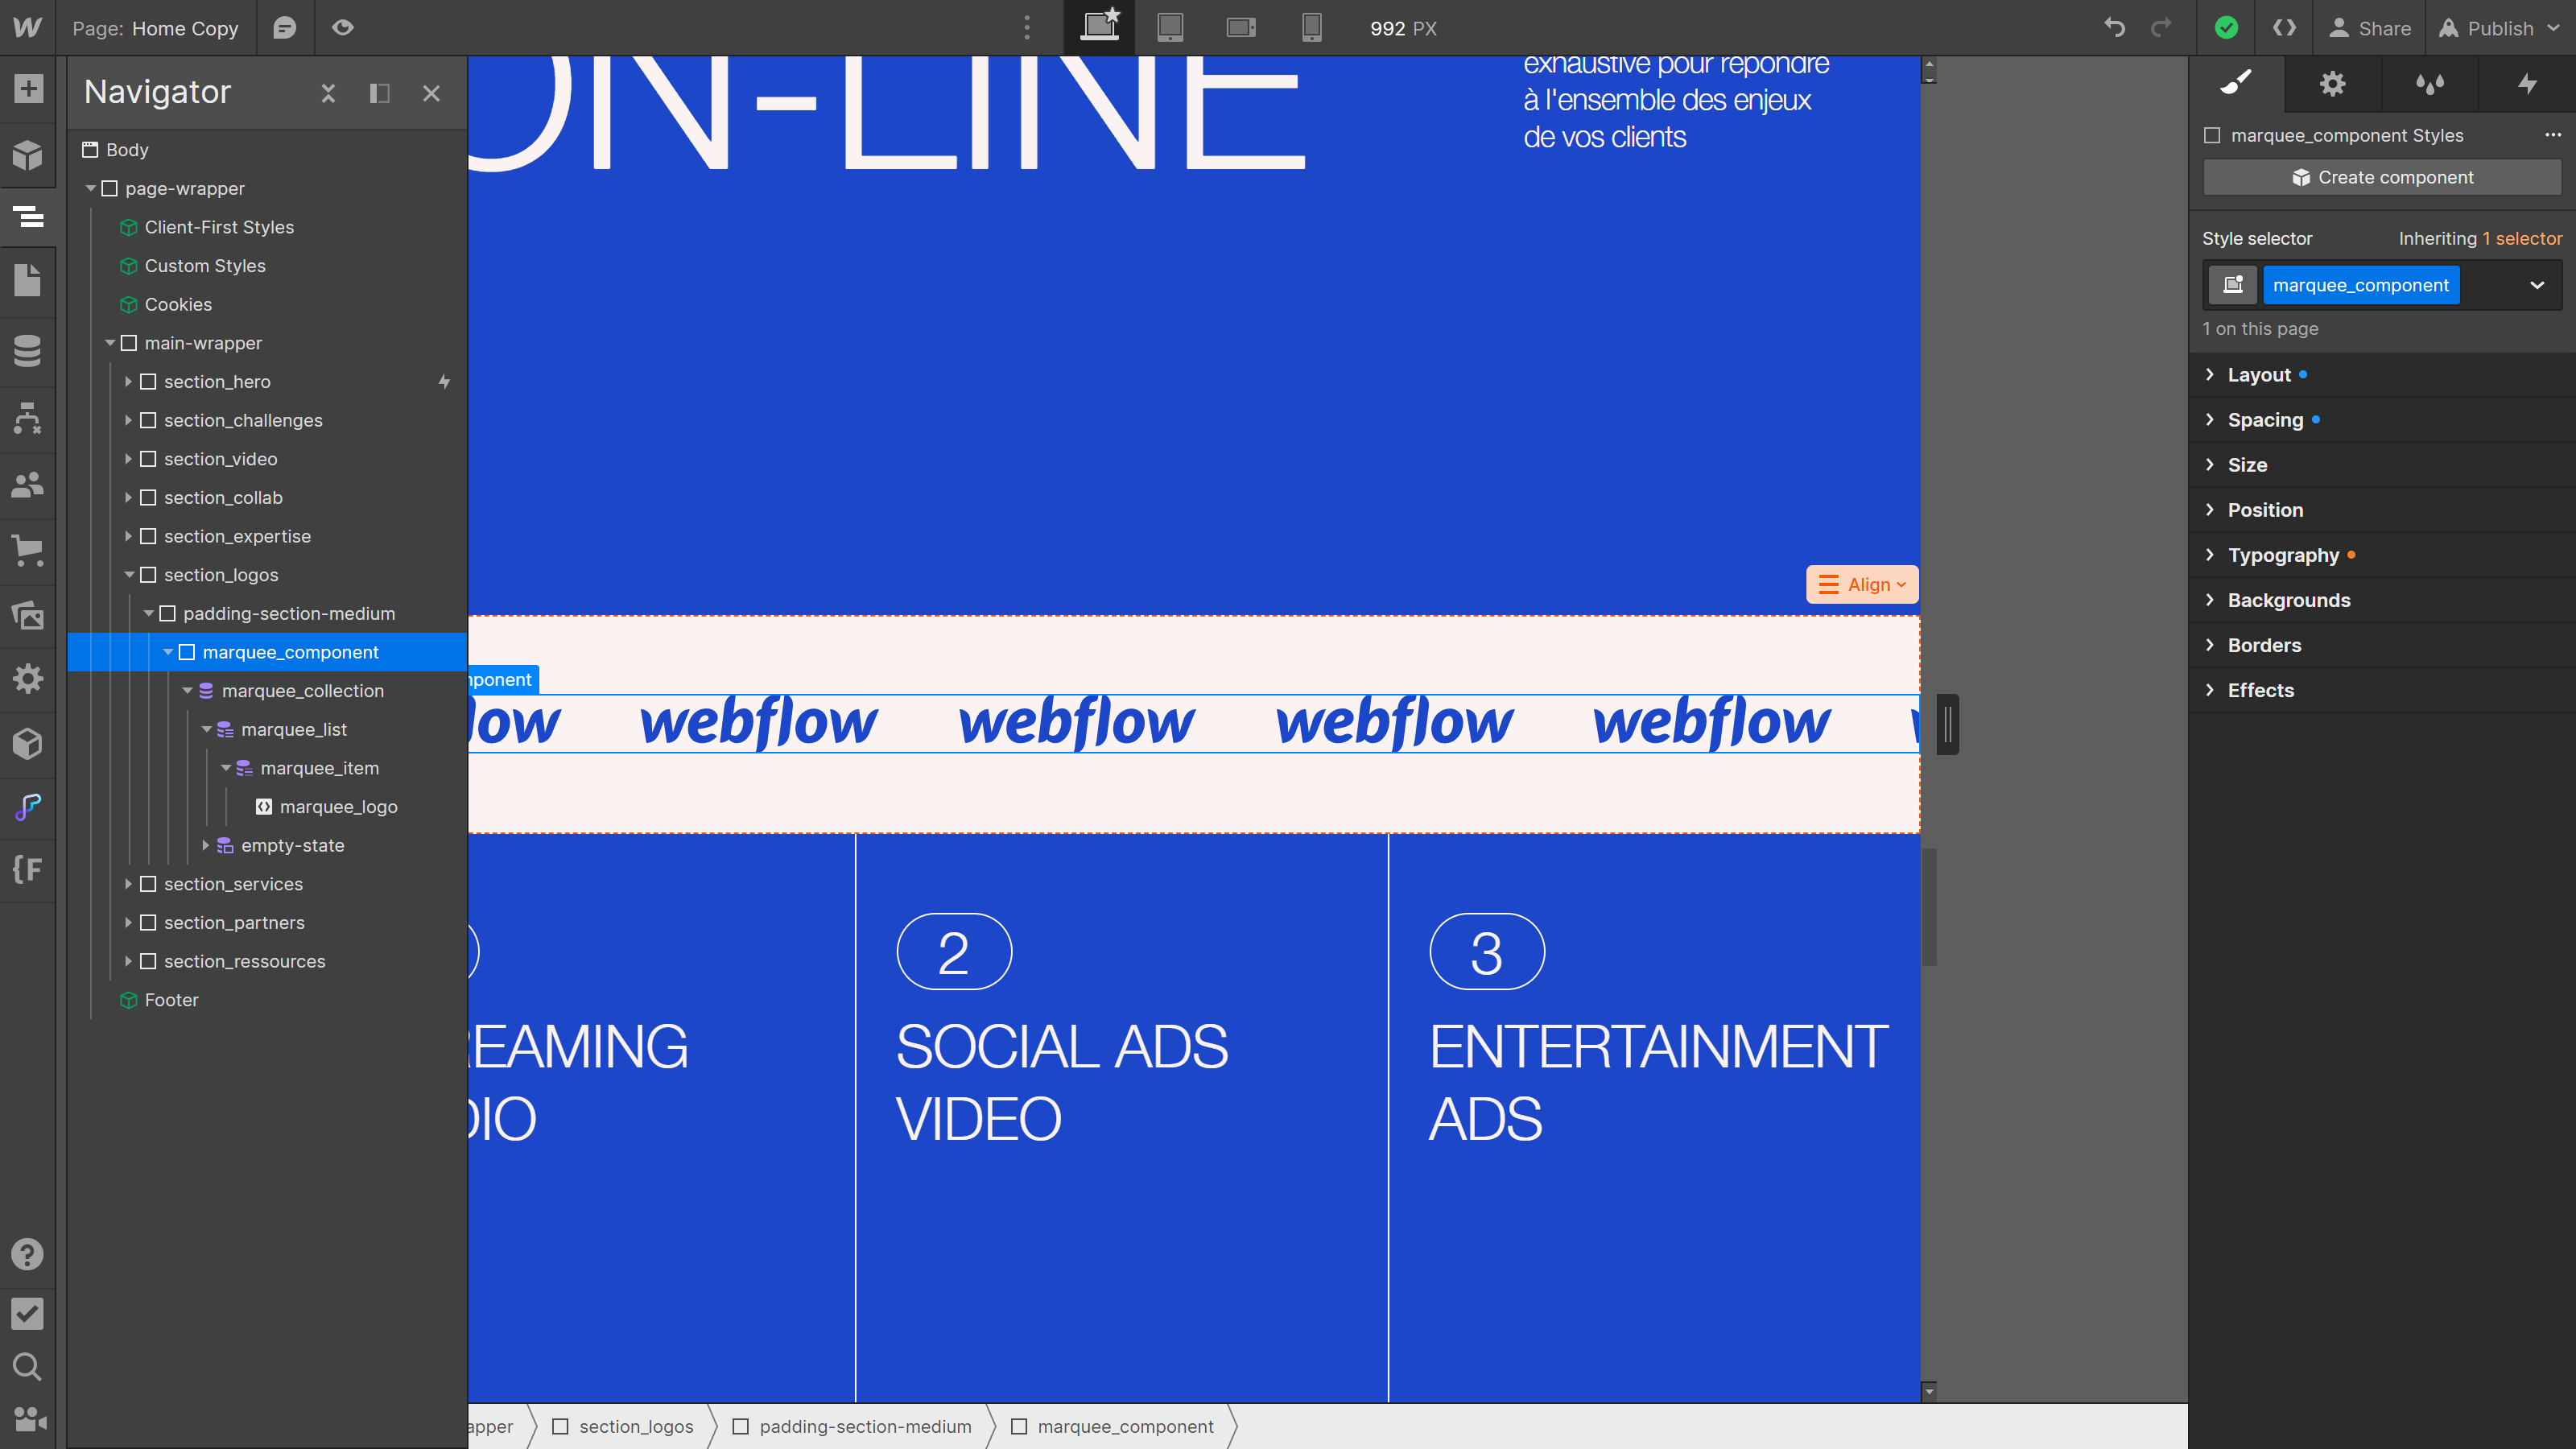Viewport: 2576px width, 1449px height.
Task: Collapse all Navigator items
Action: click(x=328, y=93)
